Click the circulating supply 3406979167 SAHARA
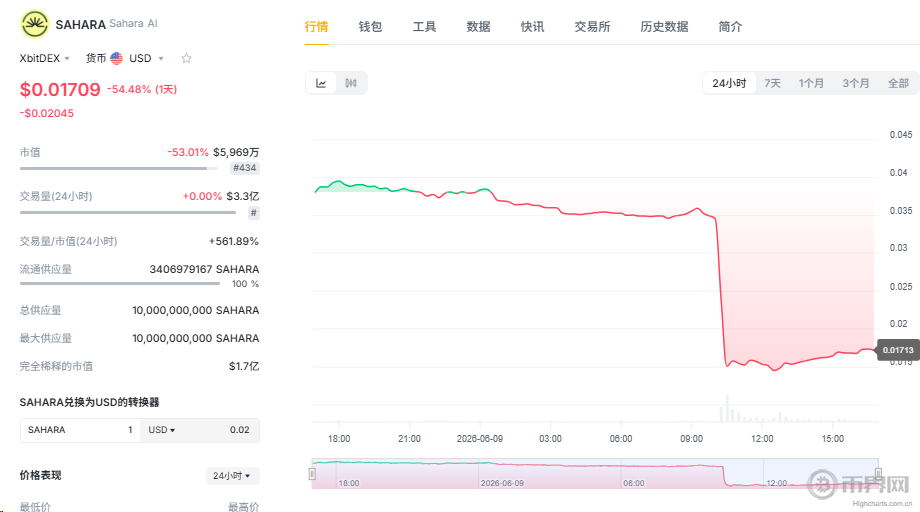 pos(204,269)
